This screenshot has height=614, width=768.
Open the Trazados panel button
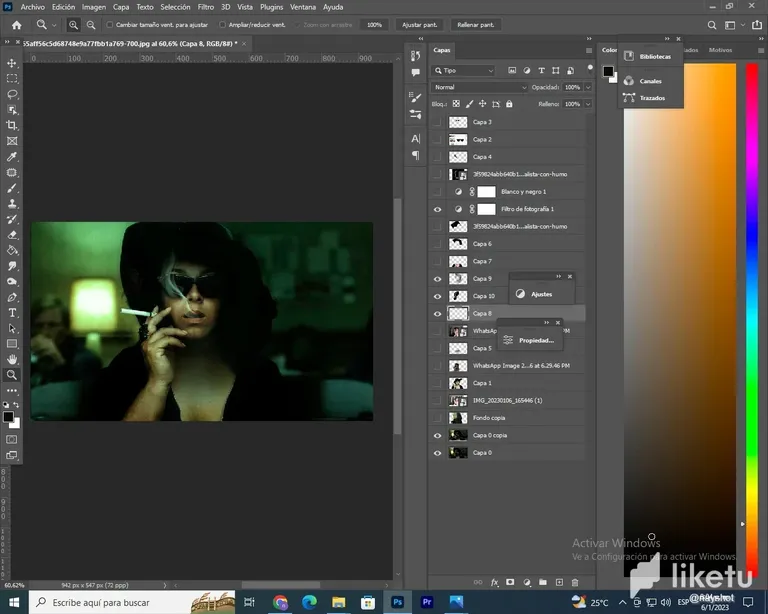pos(644,98)
